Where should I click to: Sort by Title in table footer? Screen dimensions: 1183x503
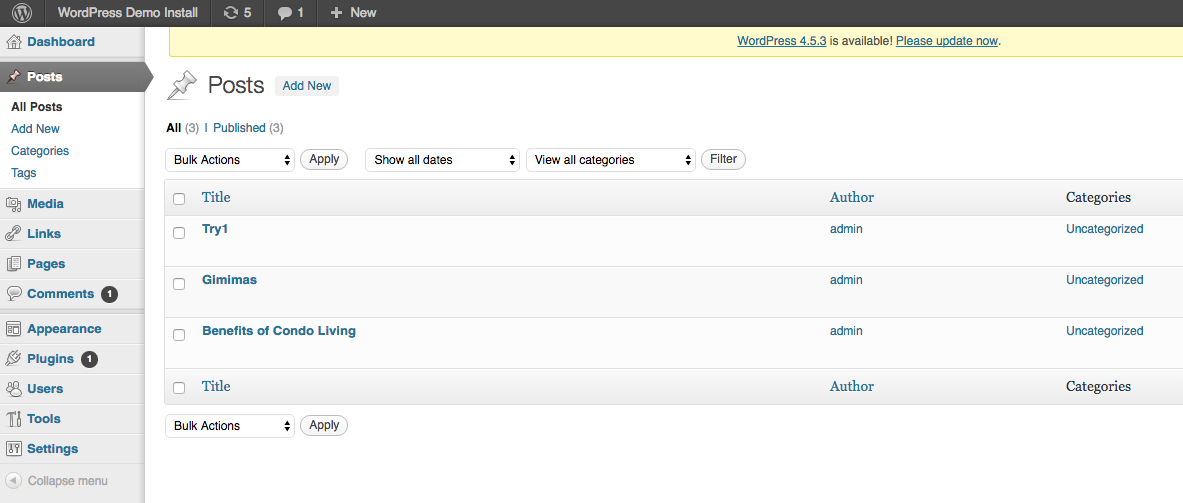click(216, 387)
